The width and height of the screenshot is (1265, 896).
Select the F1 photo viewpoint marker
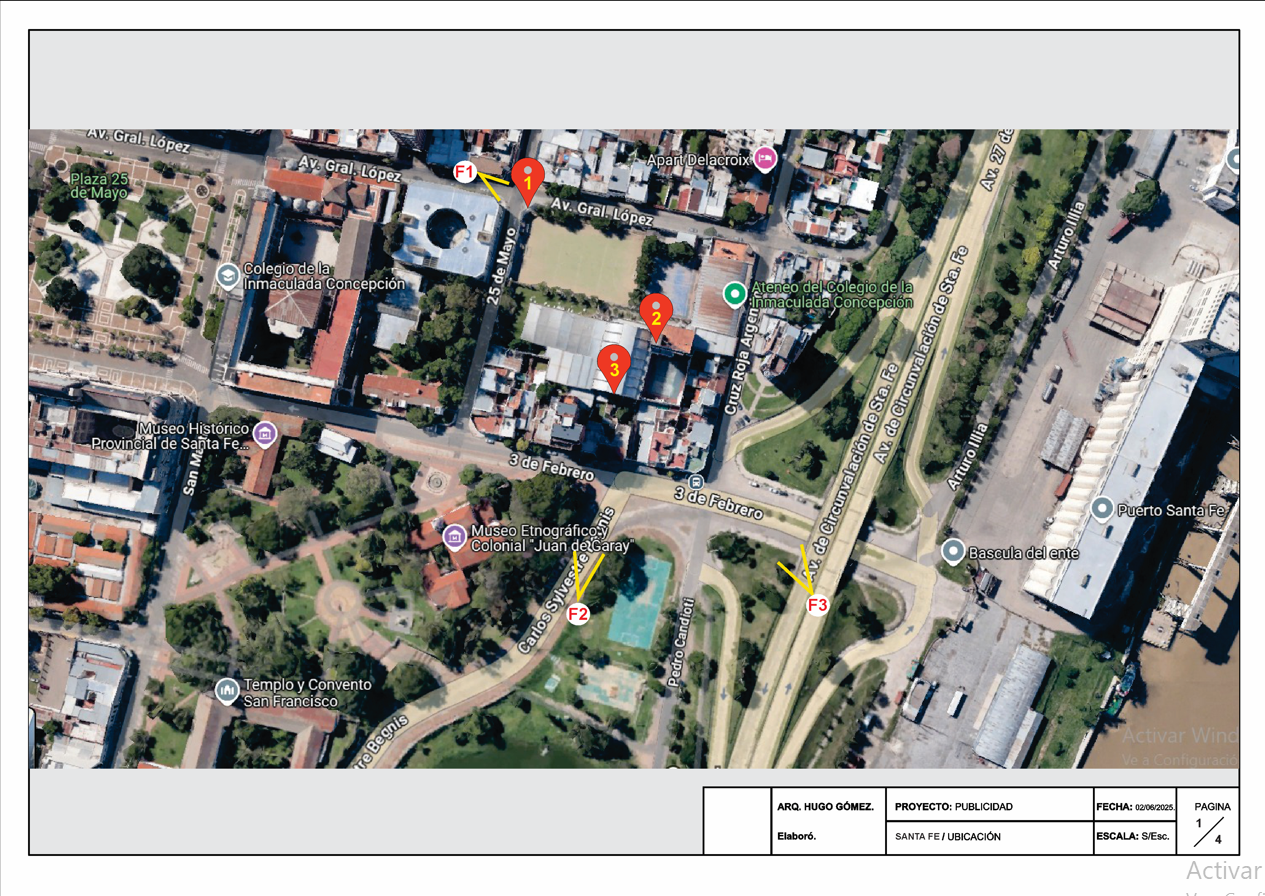pyautogui.click(x=464, y=172)
